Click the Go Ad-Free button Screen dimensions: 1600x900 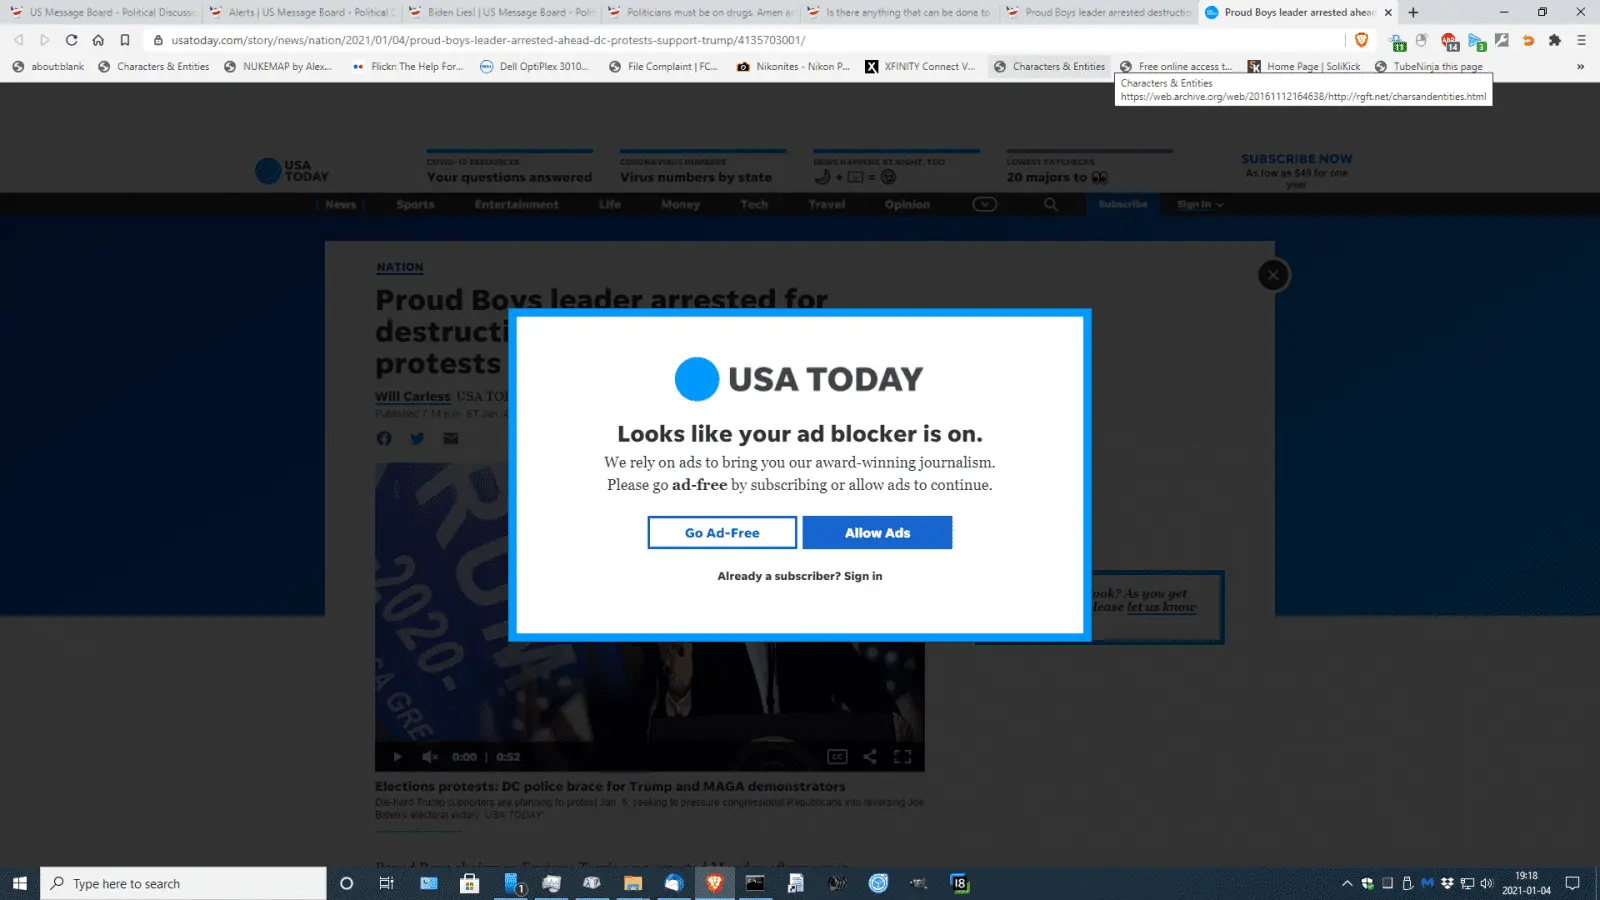click(722, 533)
